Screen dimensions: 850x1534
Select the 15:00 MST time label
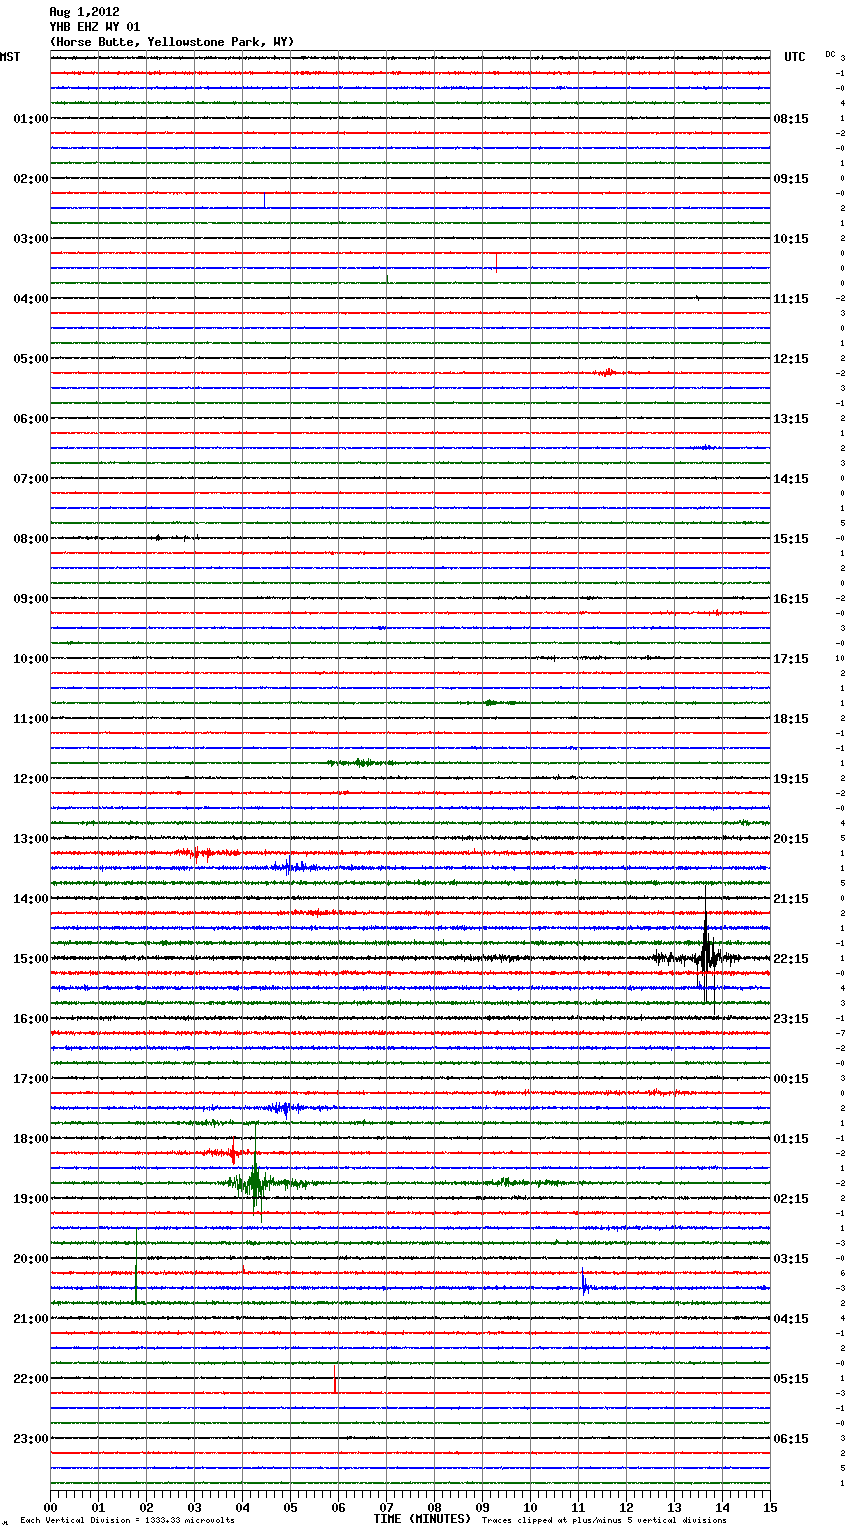(31, 959)
